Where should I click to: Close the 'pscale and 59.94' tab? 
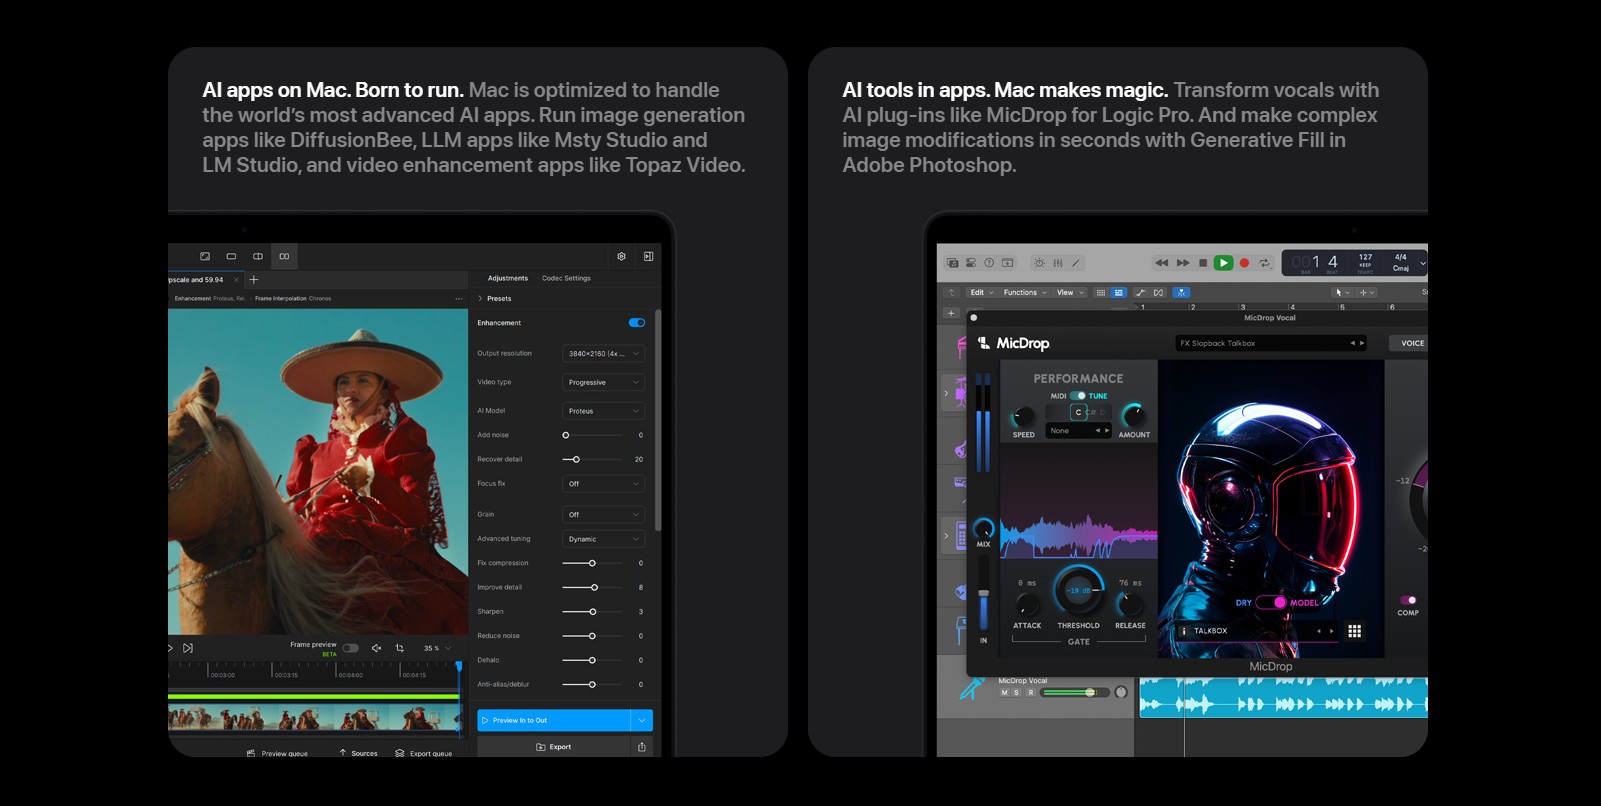coord(236,280)
